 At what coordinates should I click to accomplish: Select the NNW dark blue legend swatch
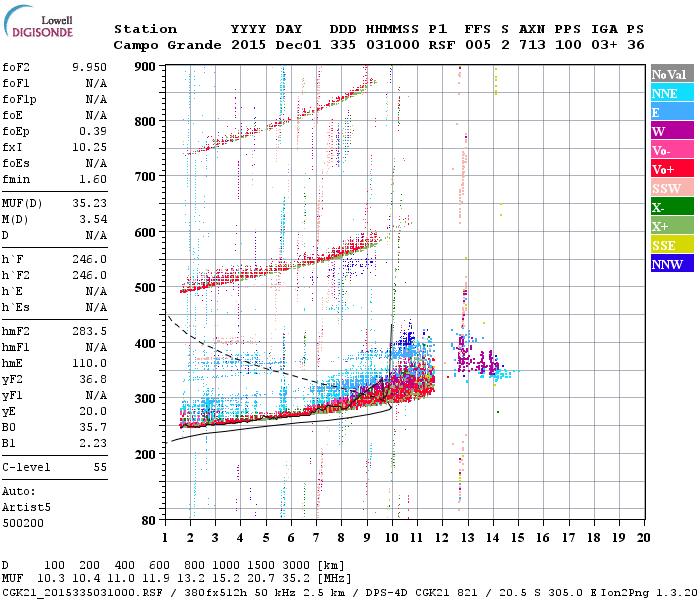(x=672, y=264)
